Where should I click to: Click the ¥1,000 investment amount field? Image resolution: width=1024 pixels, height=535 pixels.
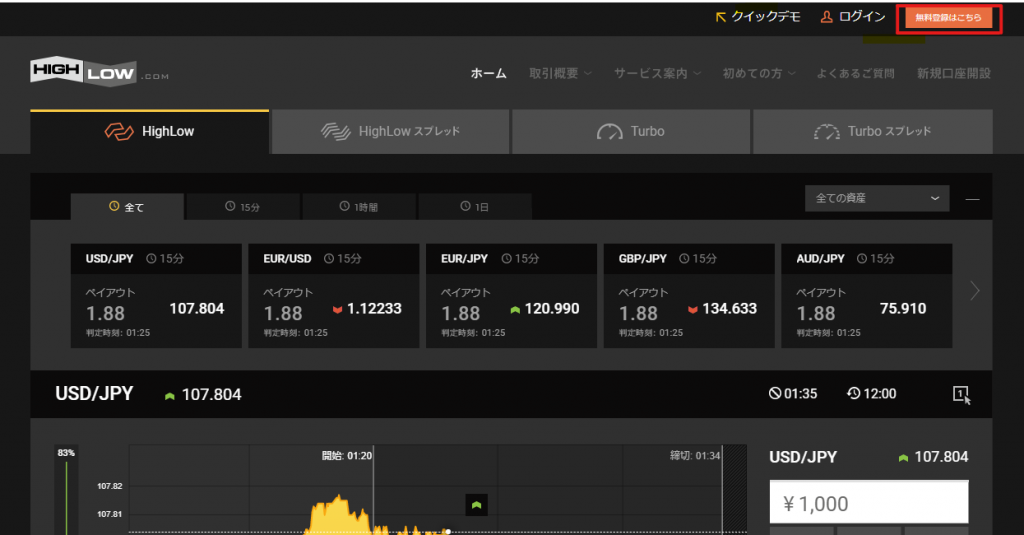tap(869, 502)
